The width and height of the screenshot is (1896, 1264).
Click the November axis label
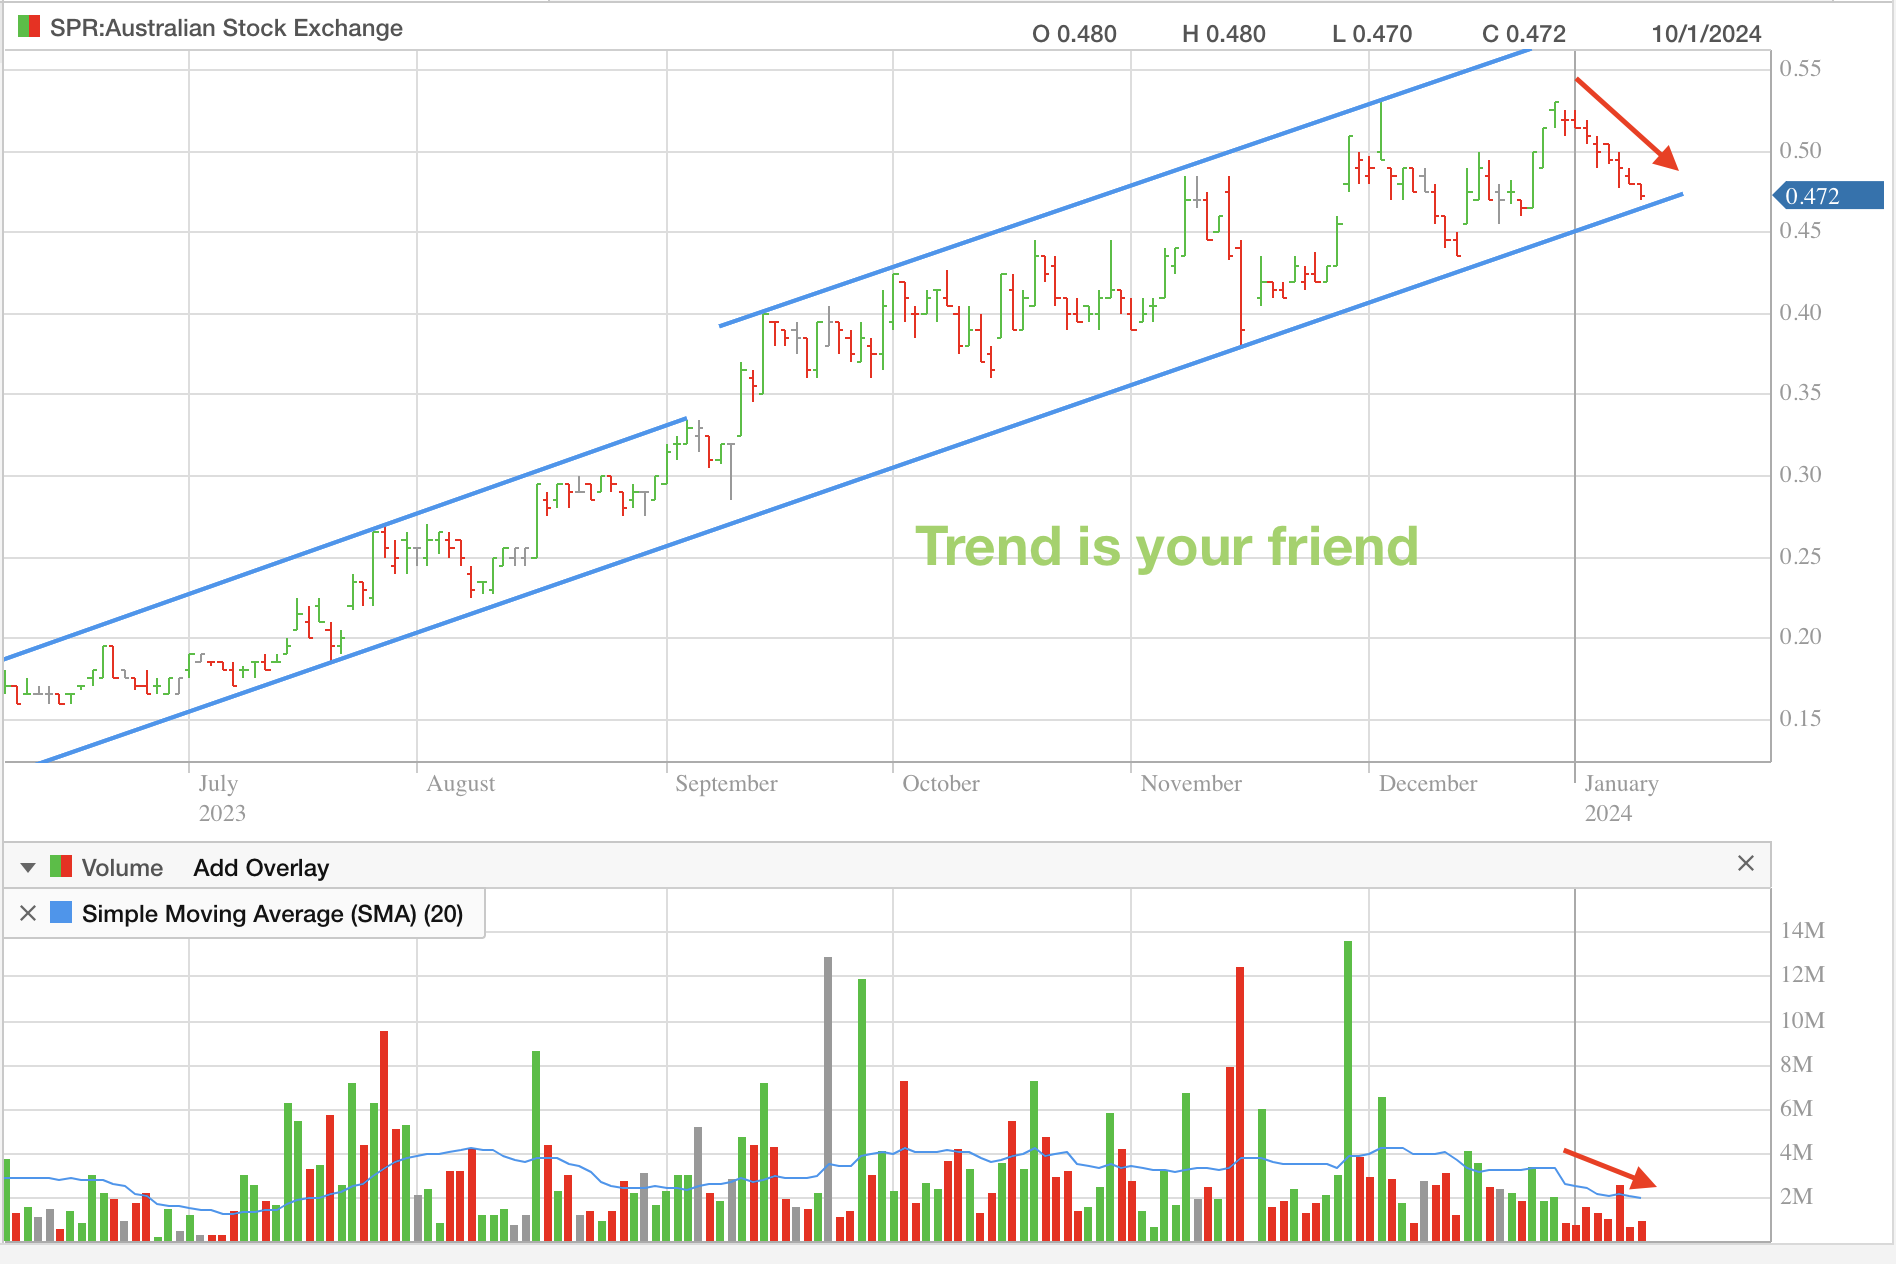[1191, 784]
